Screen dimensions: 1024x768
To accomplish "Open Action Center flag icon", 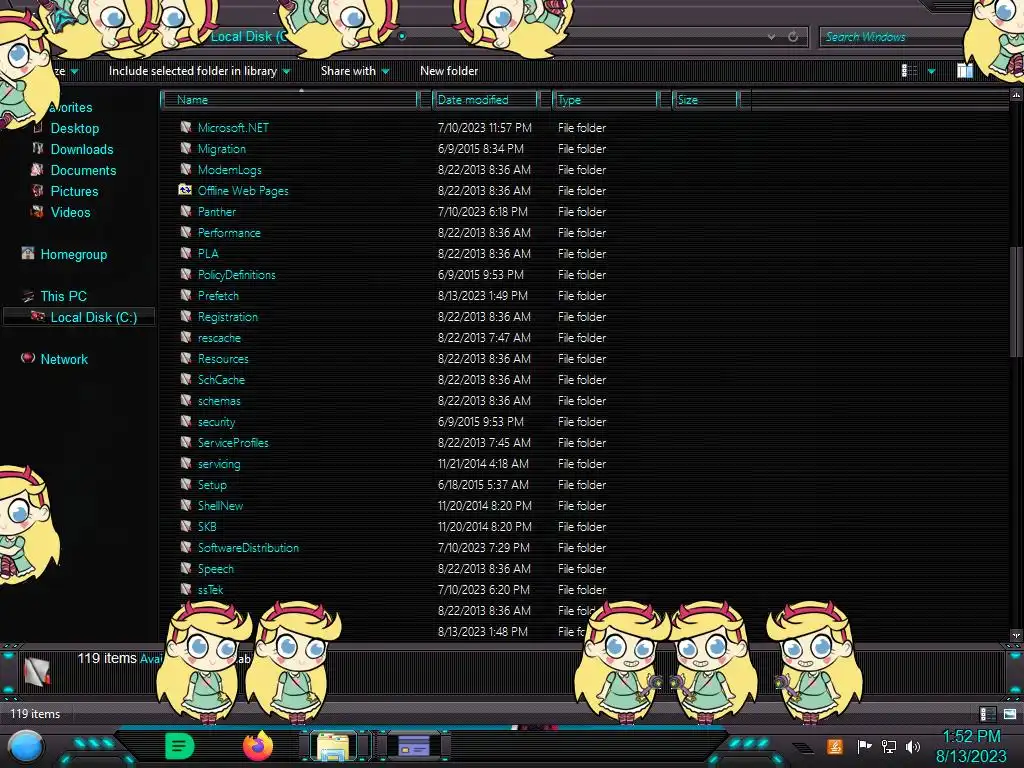I will 864,746.
